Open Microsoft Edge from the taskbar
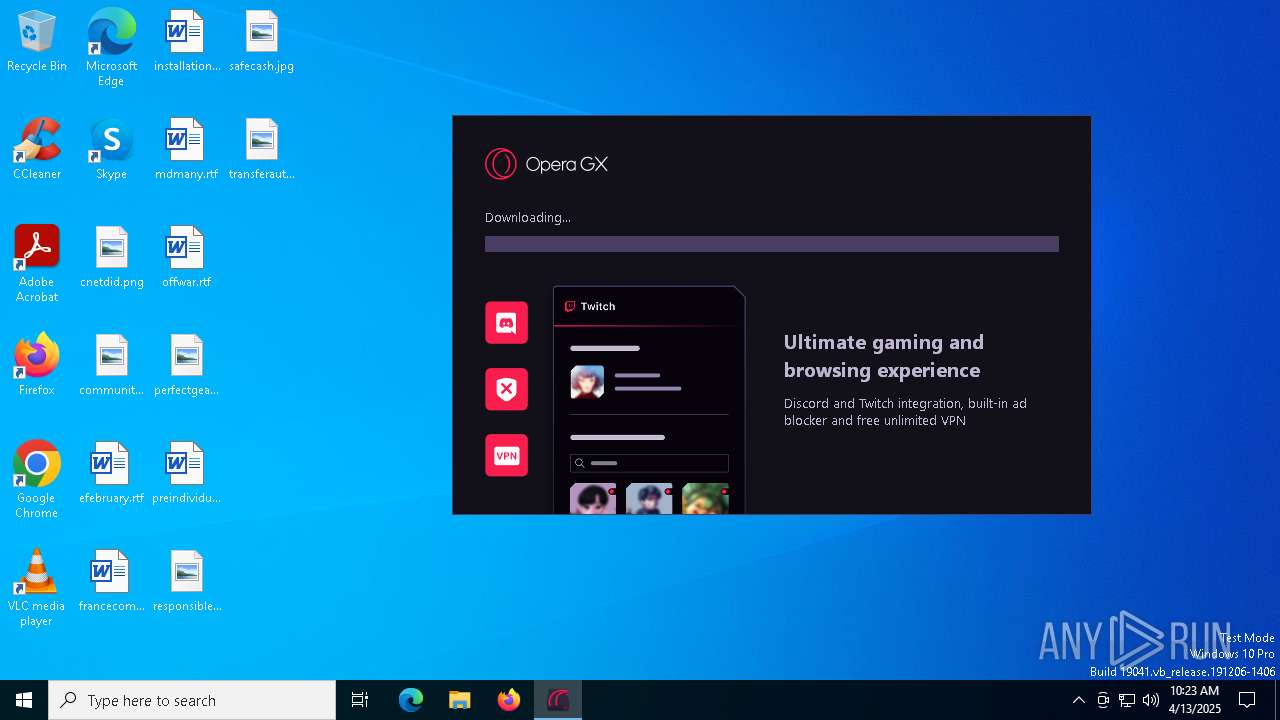This screenshot has width=1280, height=720. pyautogui.click(x=411, y=700)
